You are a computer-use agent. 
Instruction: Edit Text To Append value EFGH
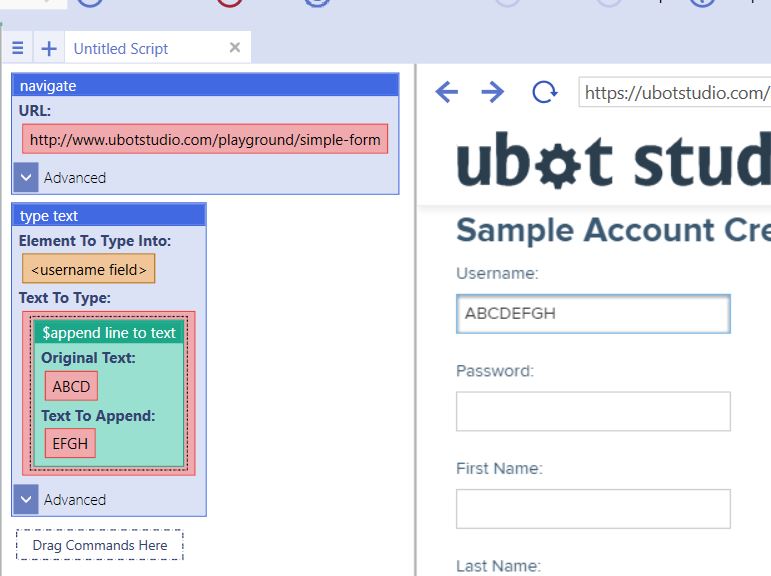(x=70, y=443)
